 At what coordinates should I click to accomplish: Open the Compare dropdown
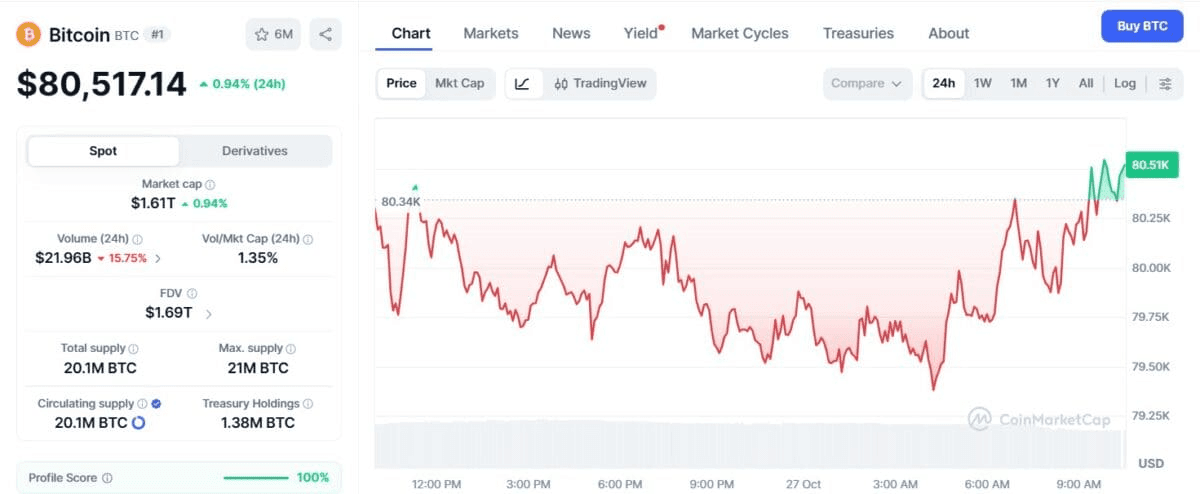(868, 83)
